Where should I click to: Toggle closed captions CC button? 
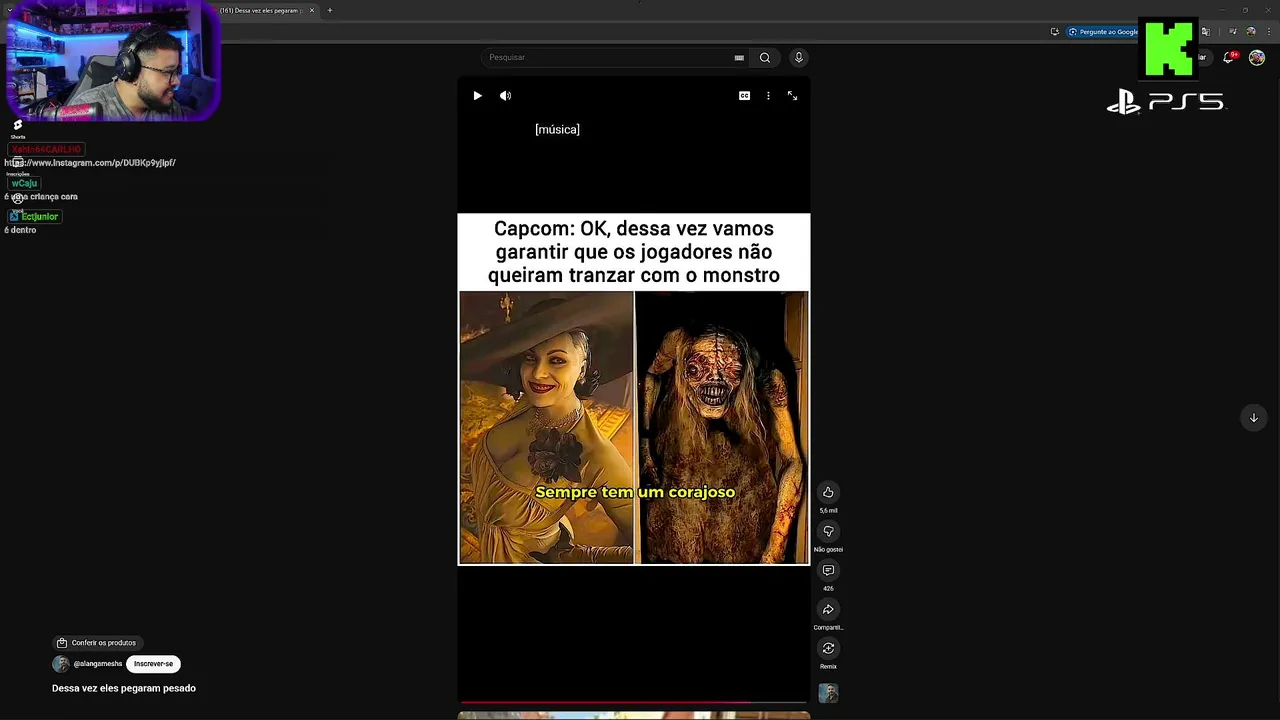744,96
